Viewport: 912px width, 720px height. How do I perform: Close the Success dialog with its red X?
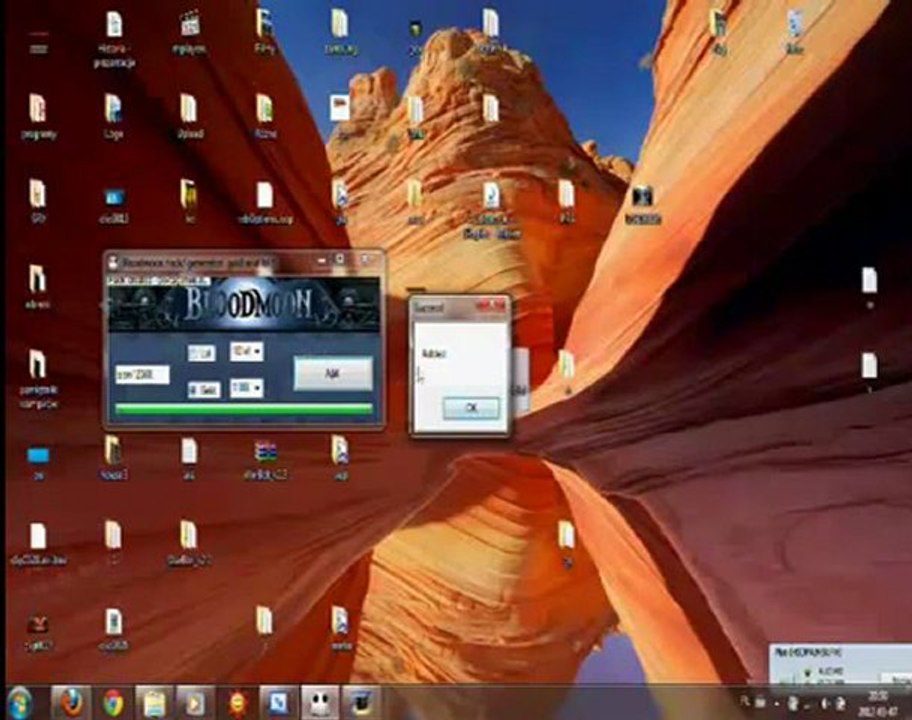(x=493, y=306)
